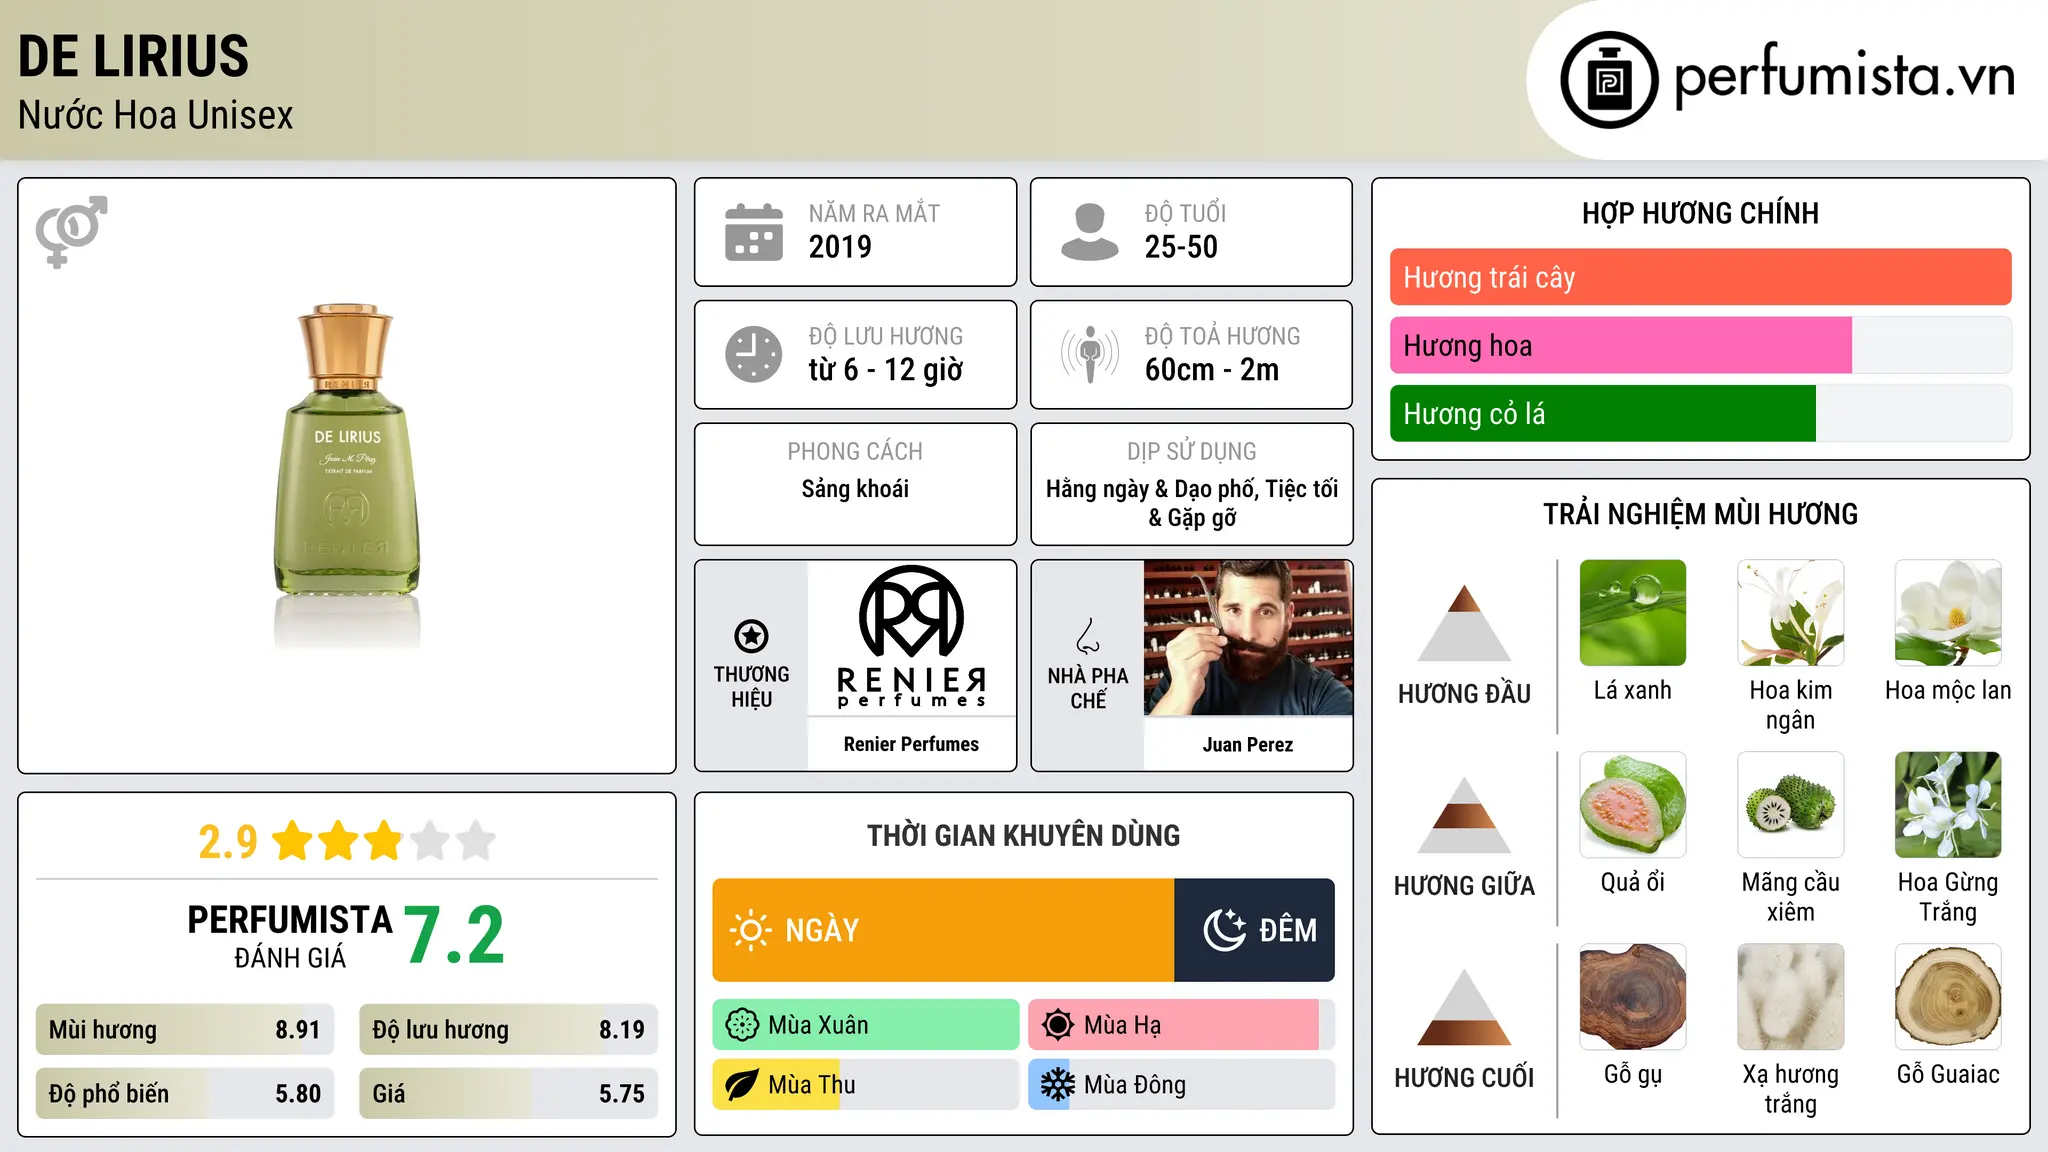The width and height of the screenshot is (2048, 1152).
Task: Click the Renier Perfumes brand name link
Action: (911, 744)
